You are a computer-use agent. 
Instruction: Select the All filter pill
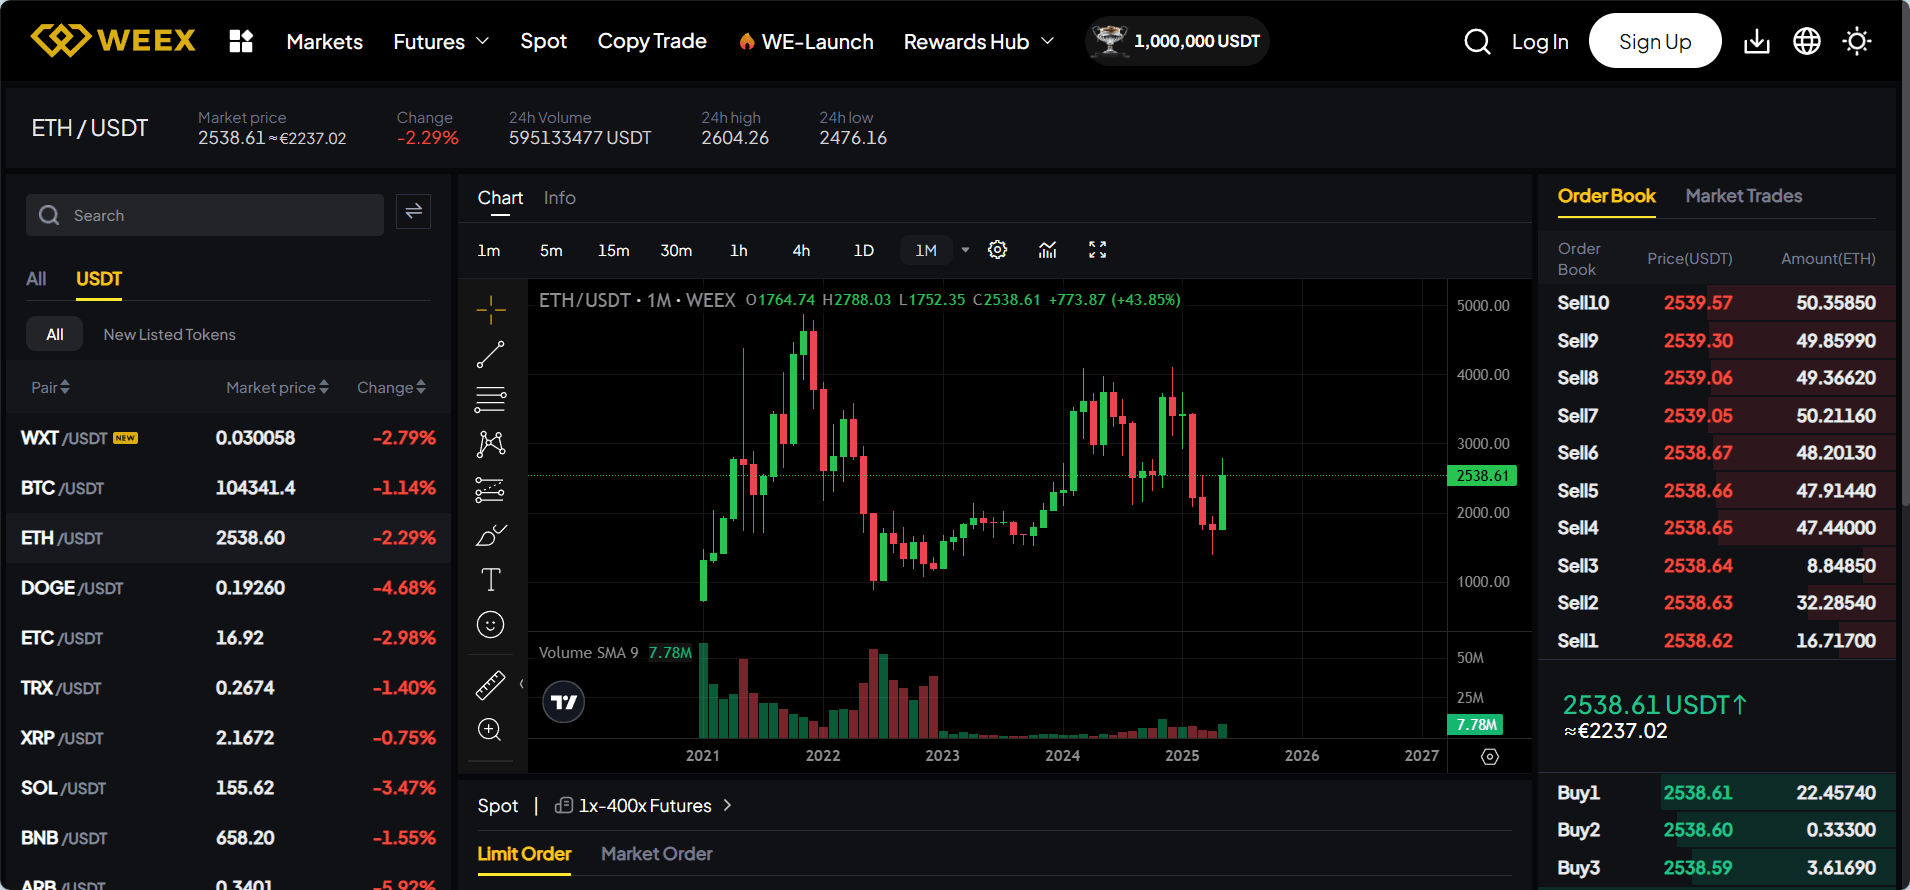coord(55,334)
